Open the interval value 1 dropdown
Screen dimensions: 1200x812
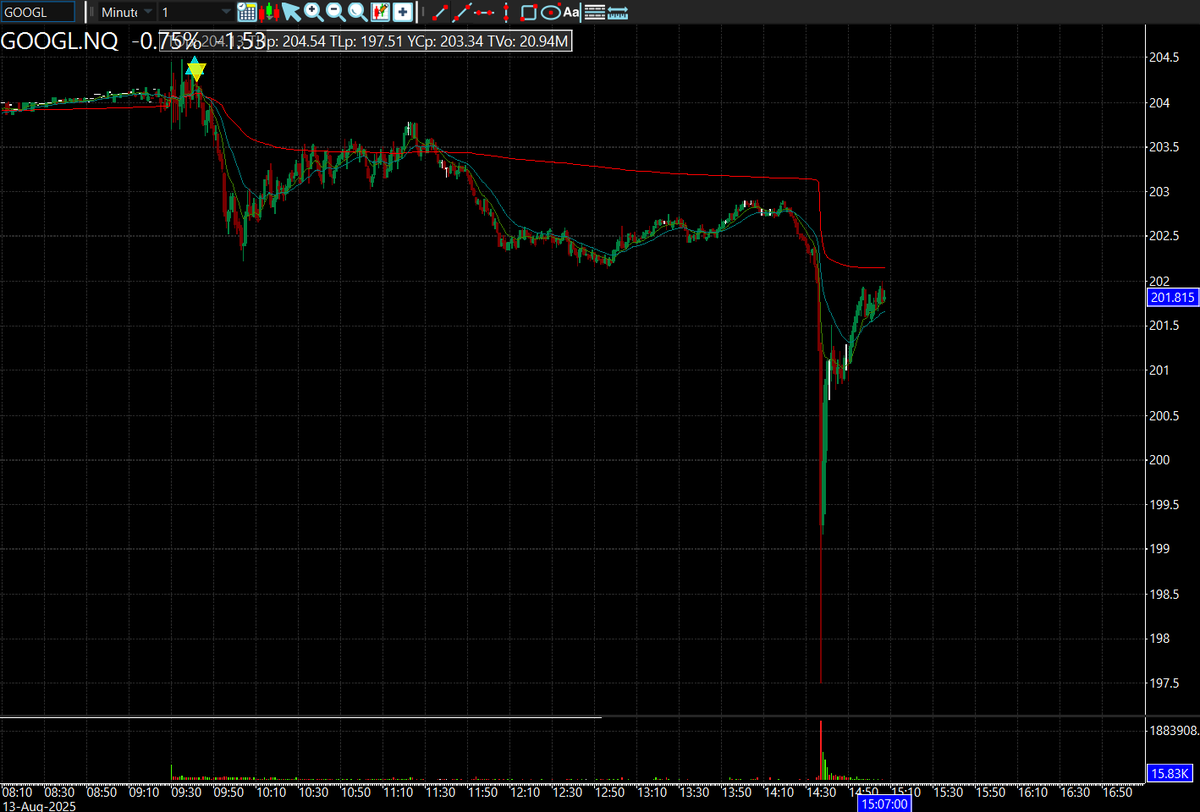click(x=196, y=12)
